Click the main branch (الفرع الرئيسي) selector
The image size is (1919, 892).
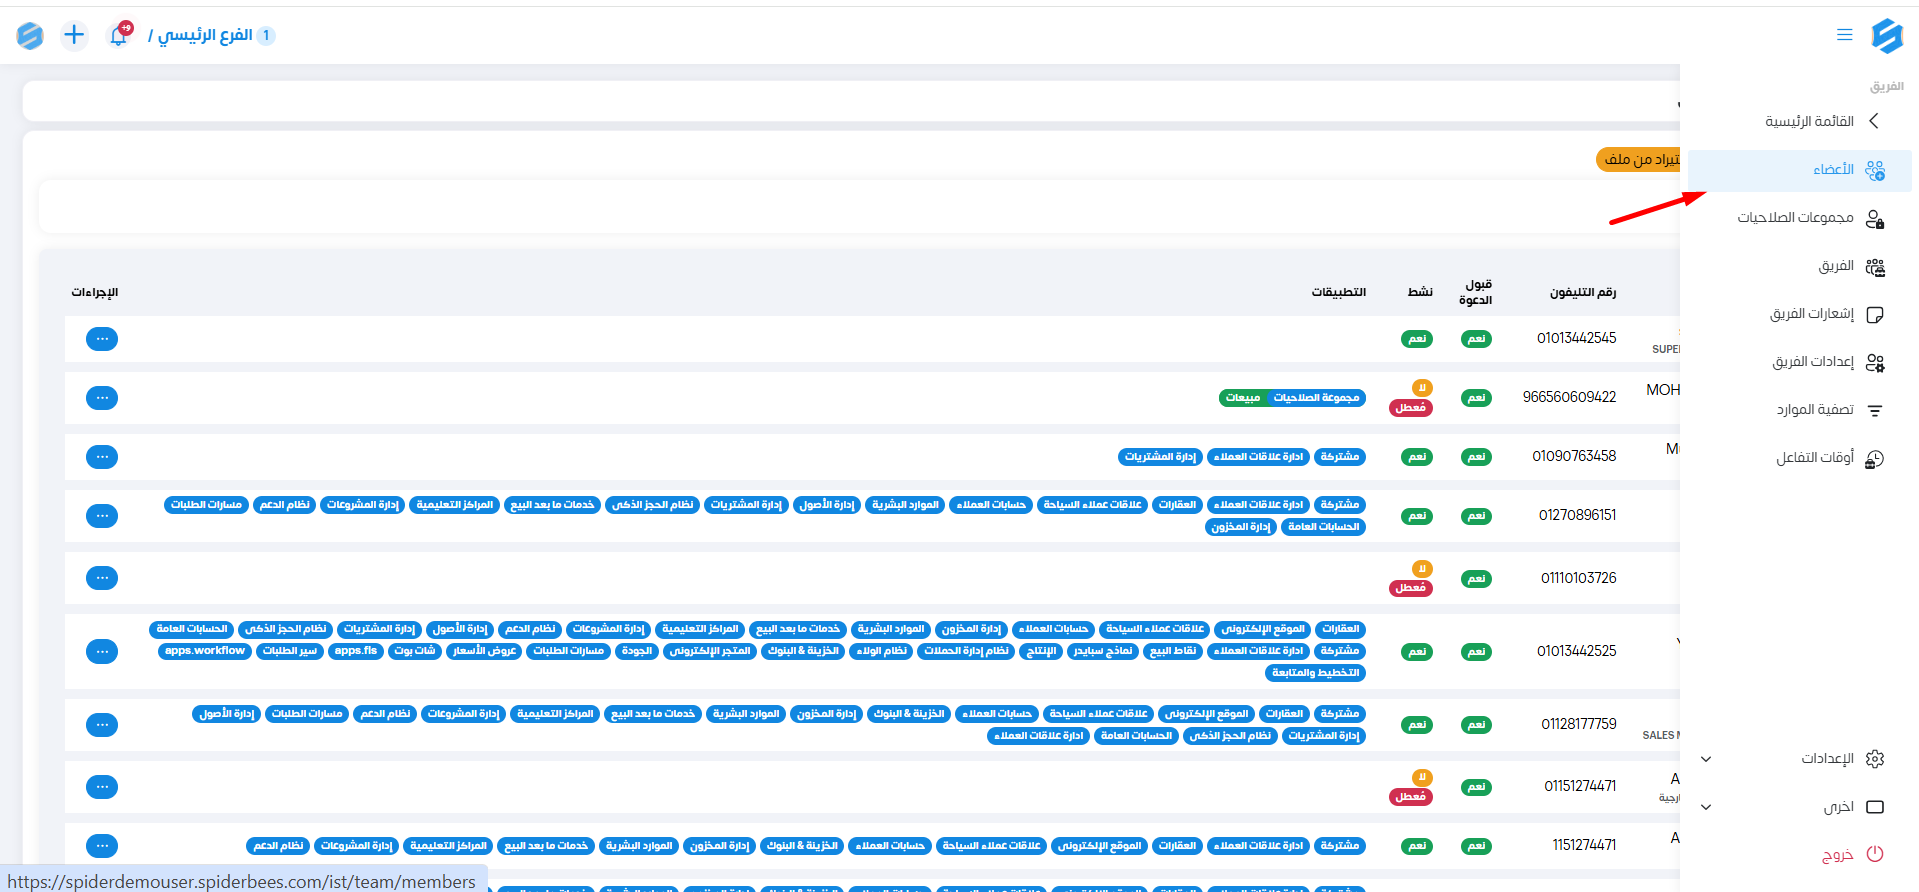click(x=206, y=35)
